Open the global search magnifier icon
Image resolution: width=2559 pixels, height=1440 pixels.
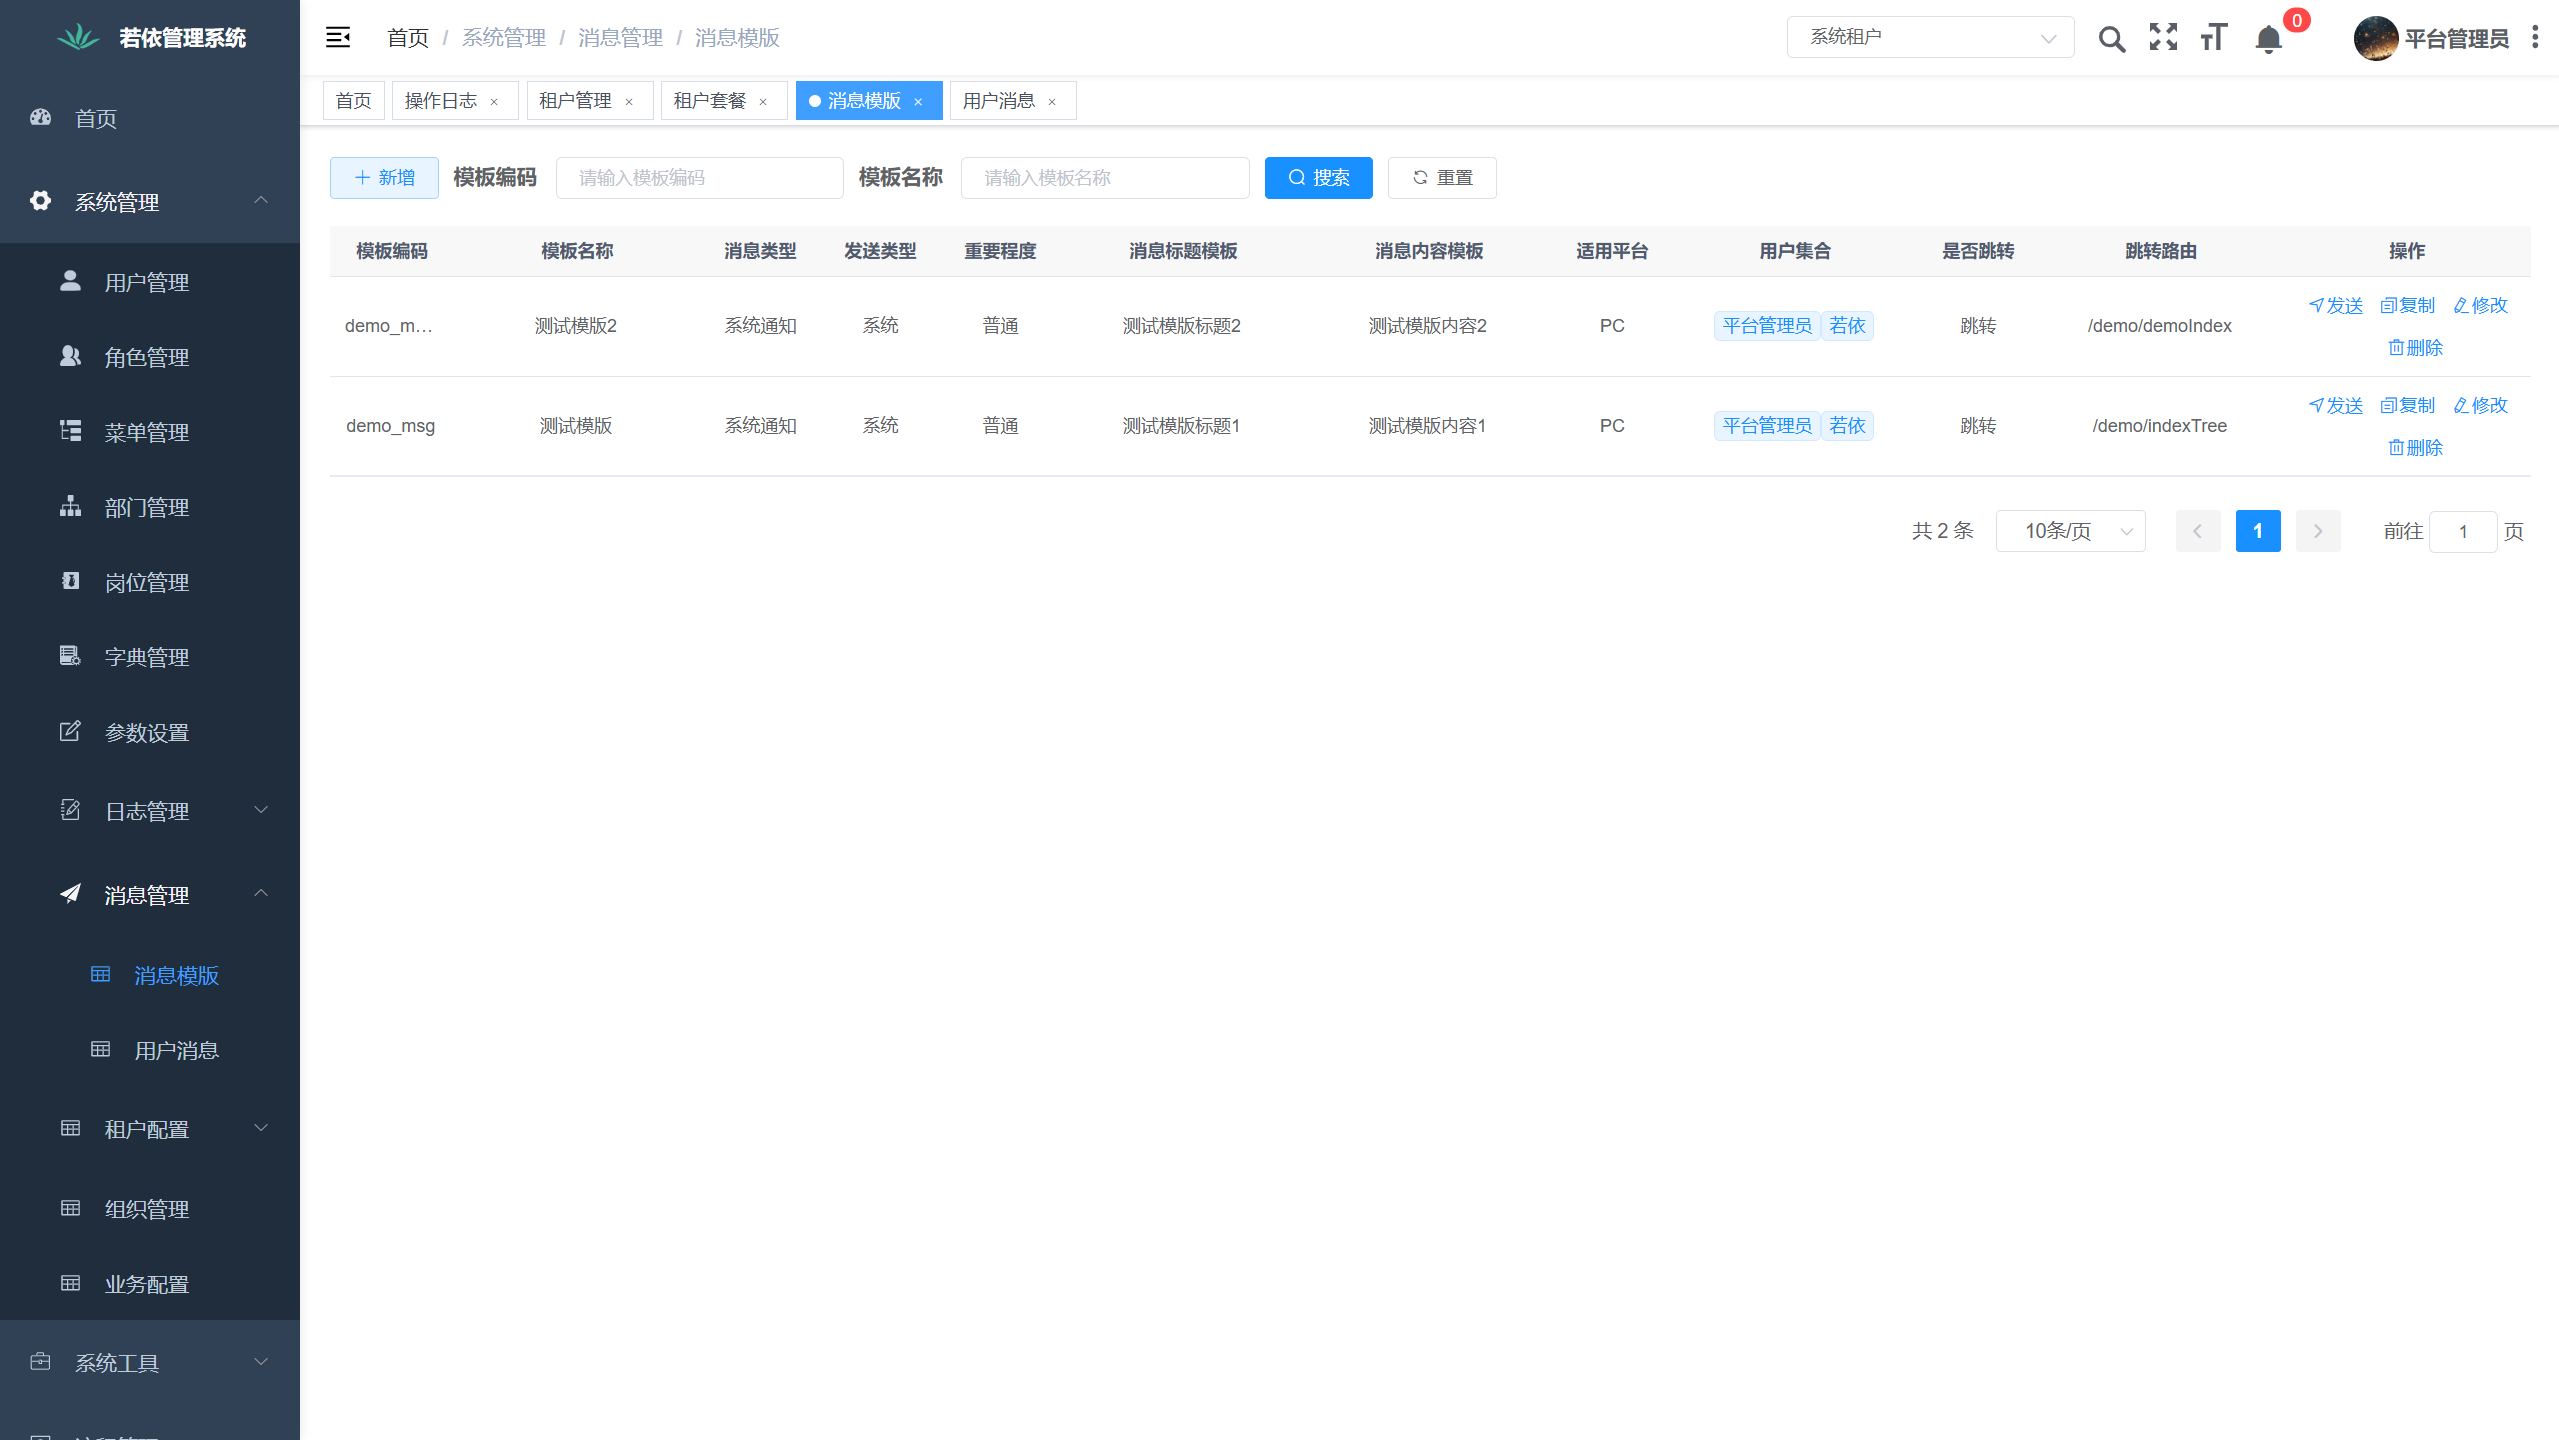pyautogui.click(x=2112, y=38)
